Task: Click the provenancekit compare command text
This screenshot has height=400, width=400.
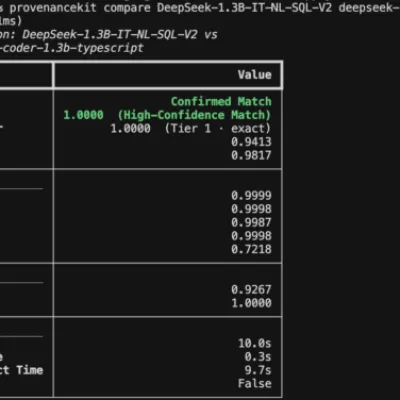Action: (80, 7)
